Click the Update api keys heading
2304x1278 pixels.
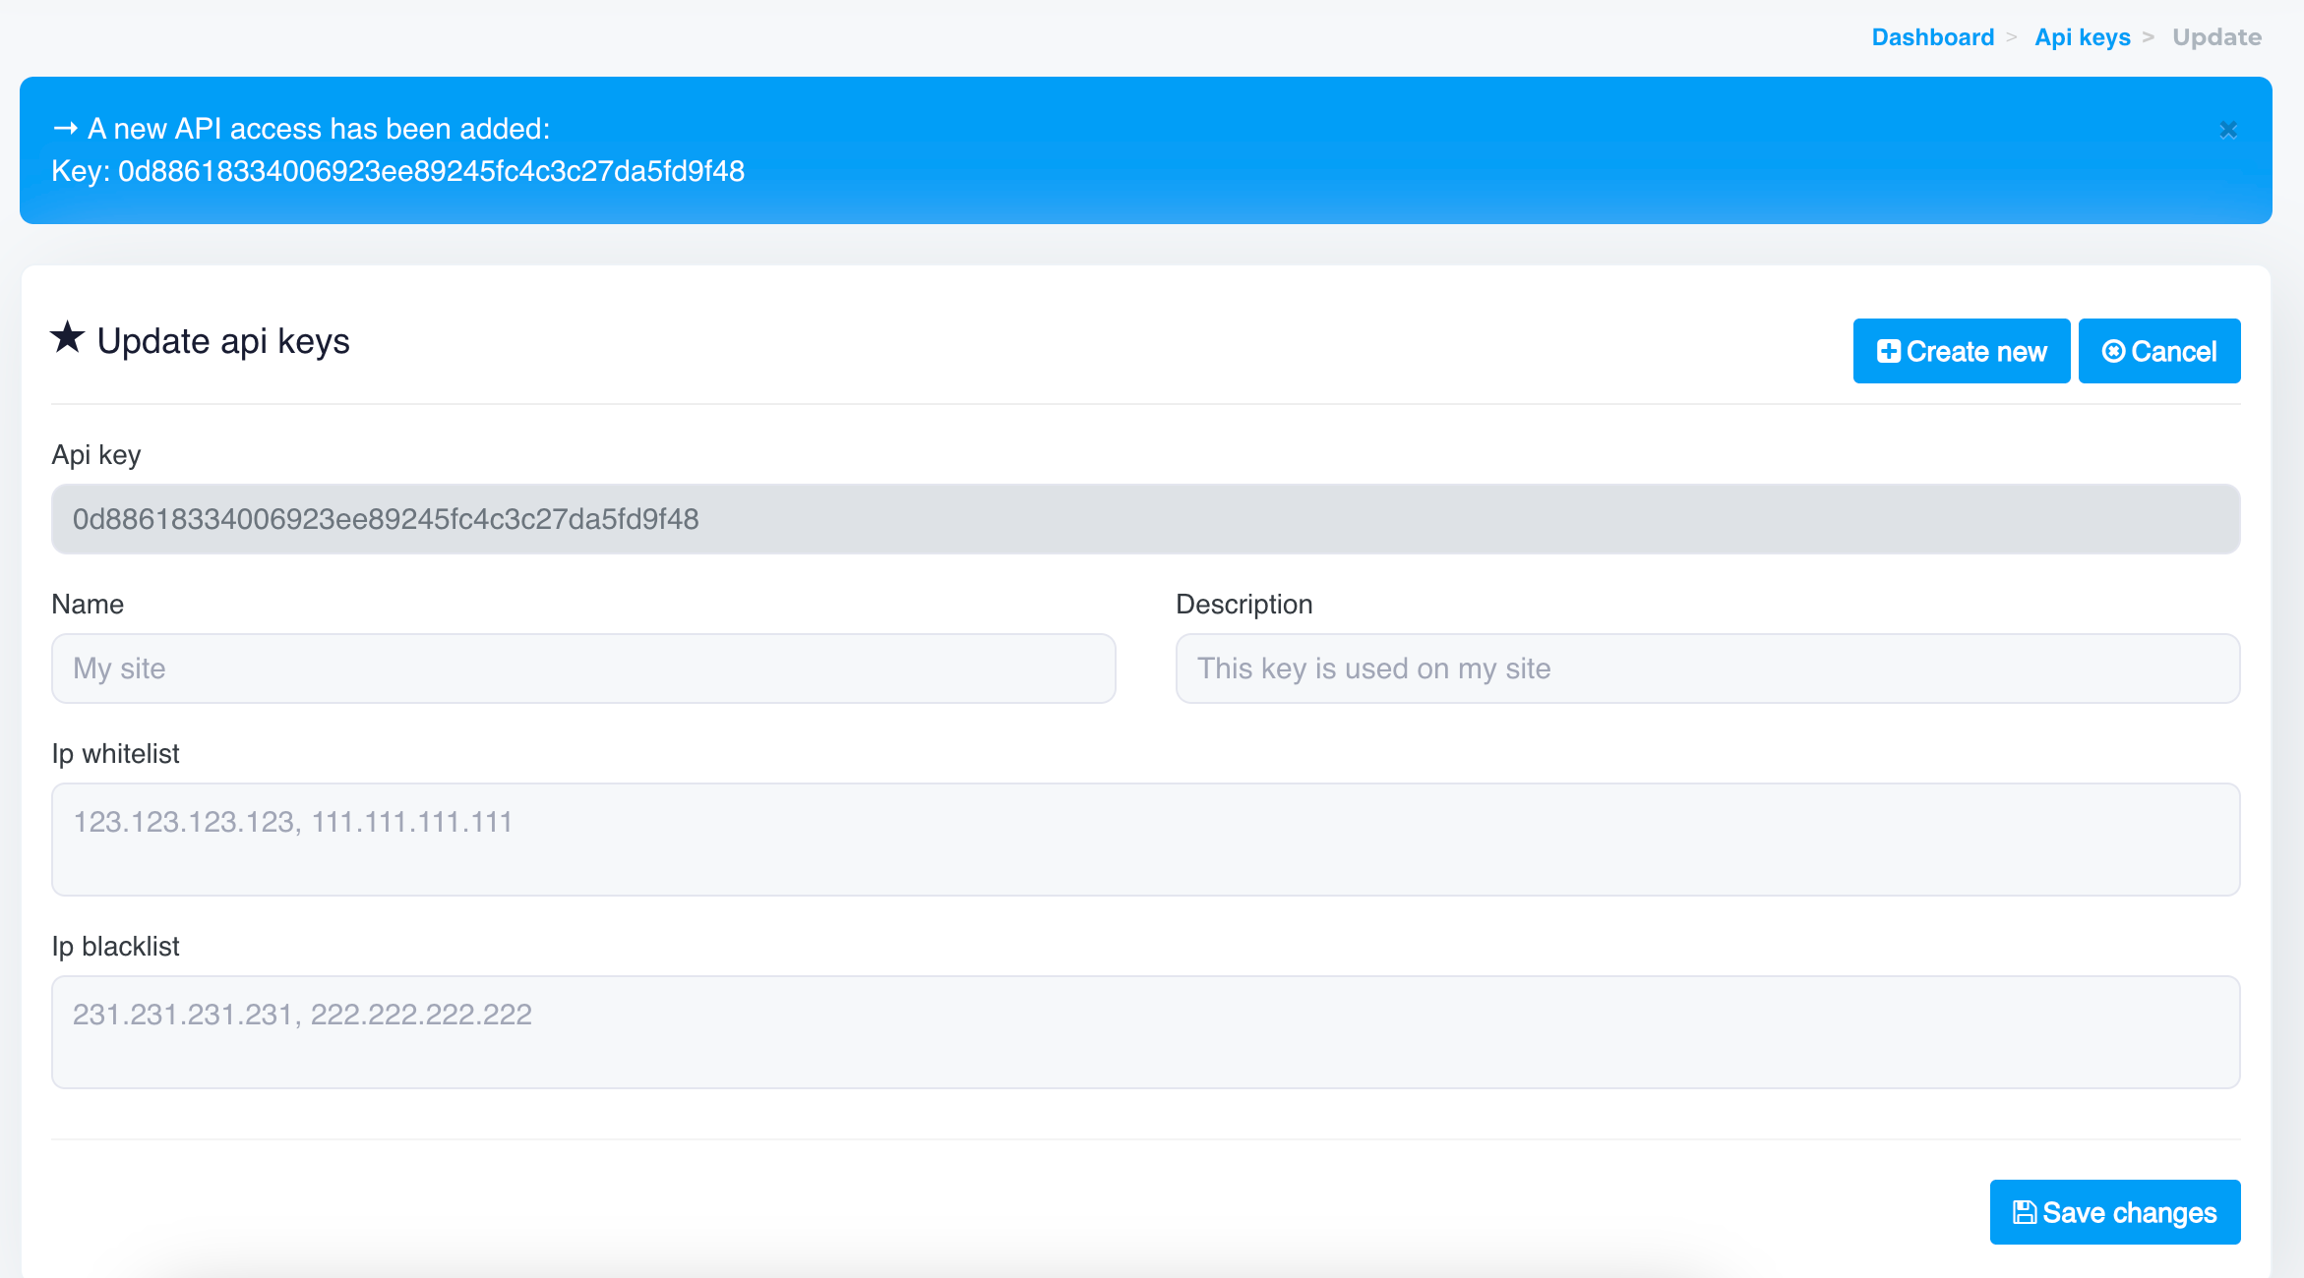pyautogui.click(x=223, y=342)
